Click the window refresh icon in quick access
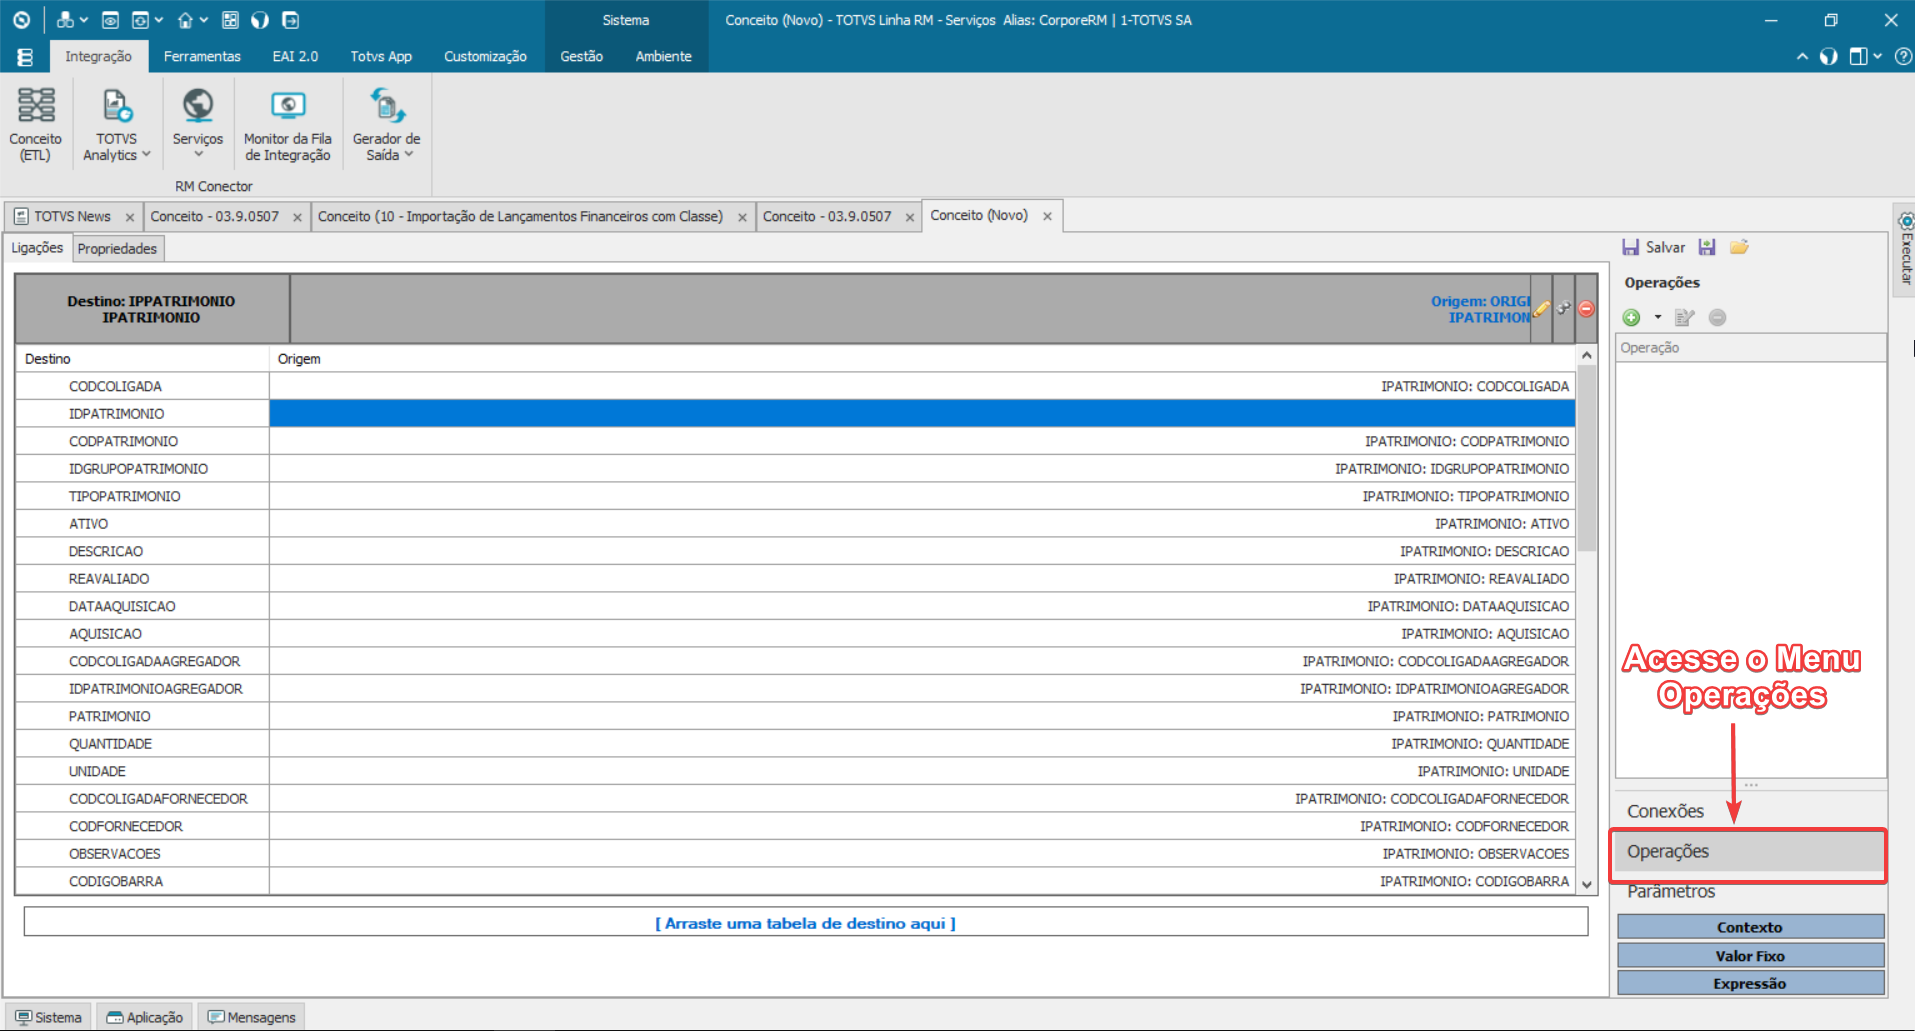Image resolution: width=1915 pixels, height=1031 pixels. pyautogui.click(x=141, y=20)
